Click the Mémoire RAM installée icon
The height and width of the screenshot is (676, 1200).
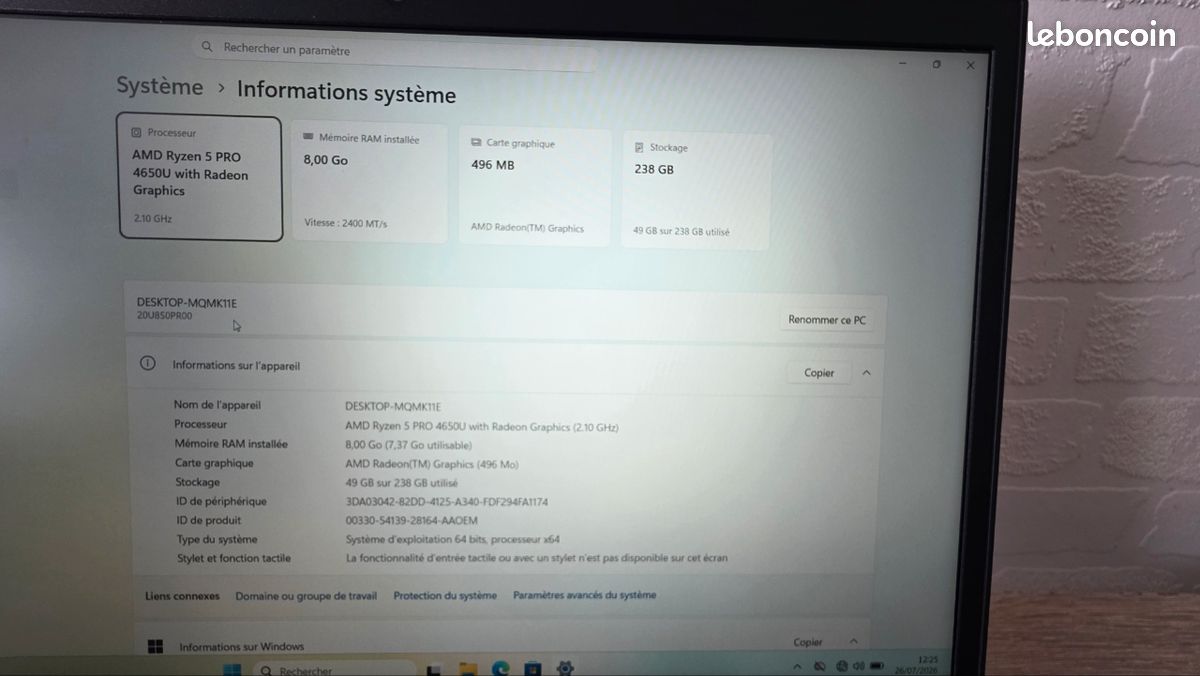click(309, 137)
